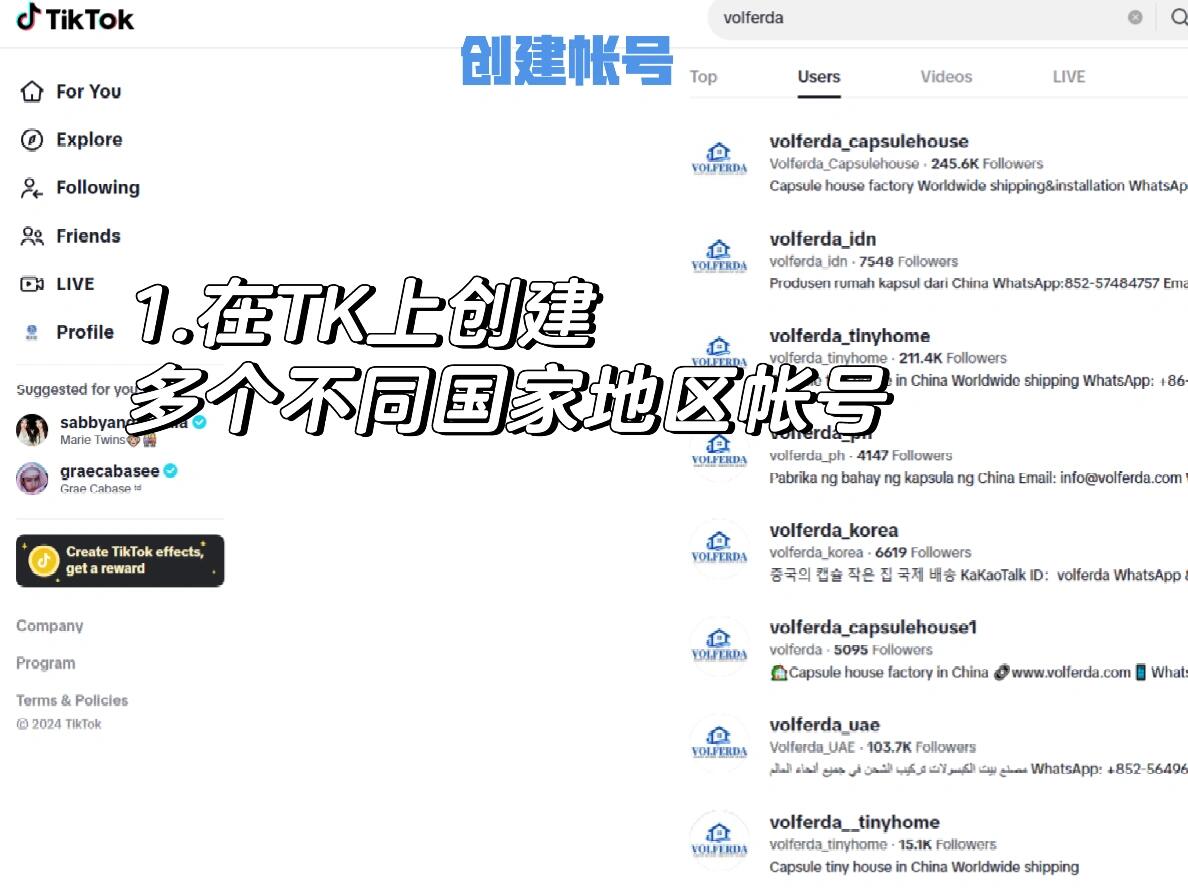Click the Friends people icon
This screenshot has height=891, width=1188.
click(32, 236)
